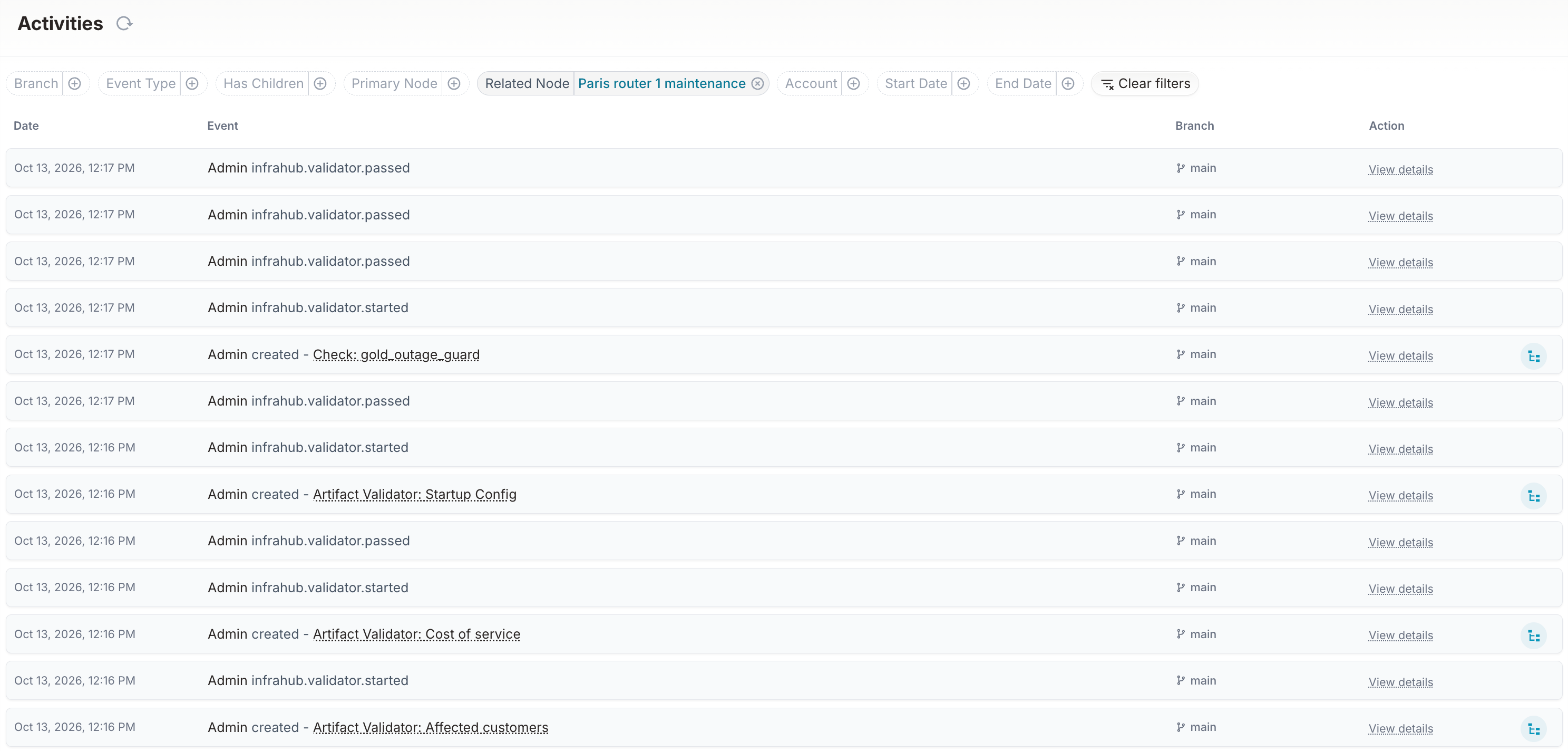Open the End Date filter

1068,84
